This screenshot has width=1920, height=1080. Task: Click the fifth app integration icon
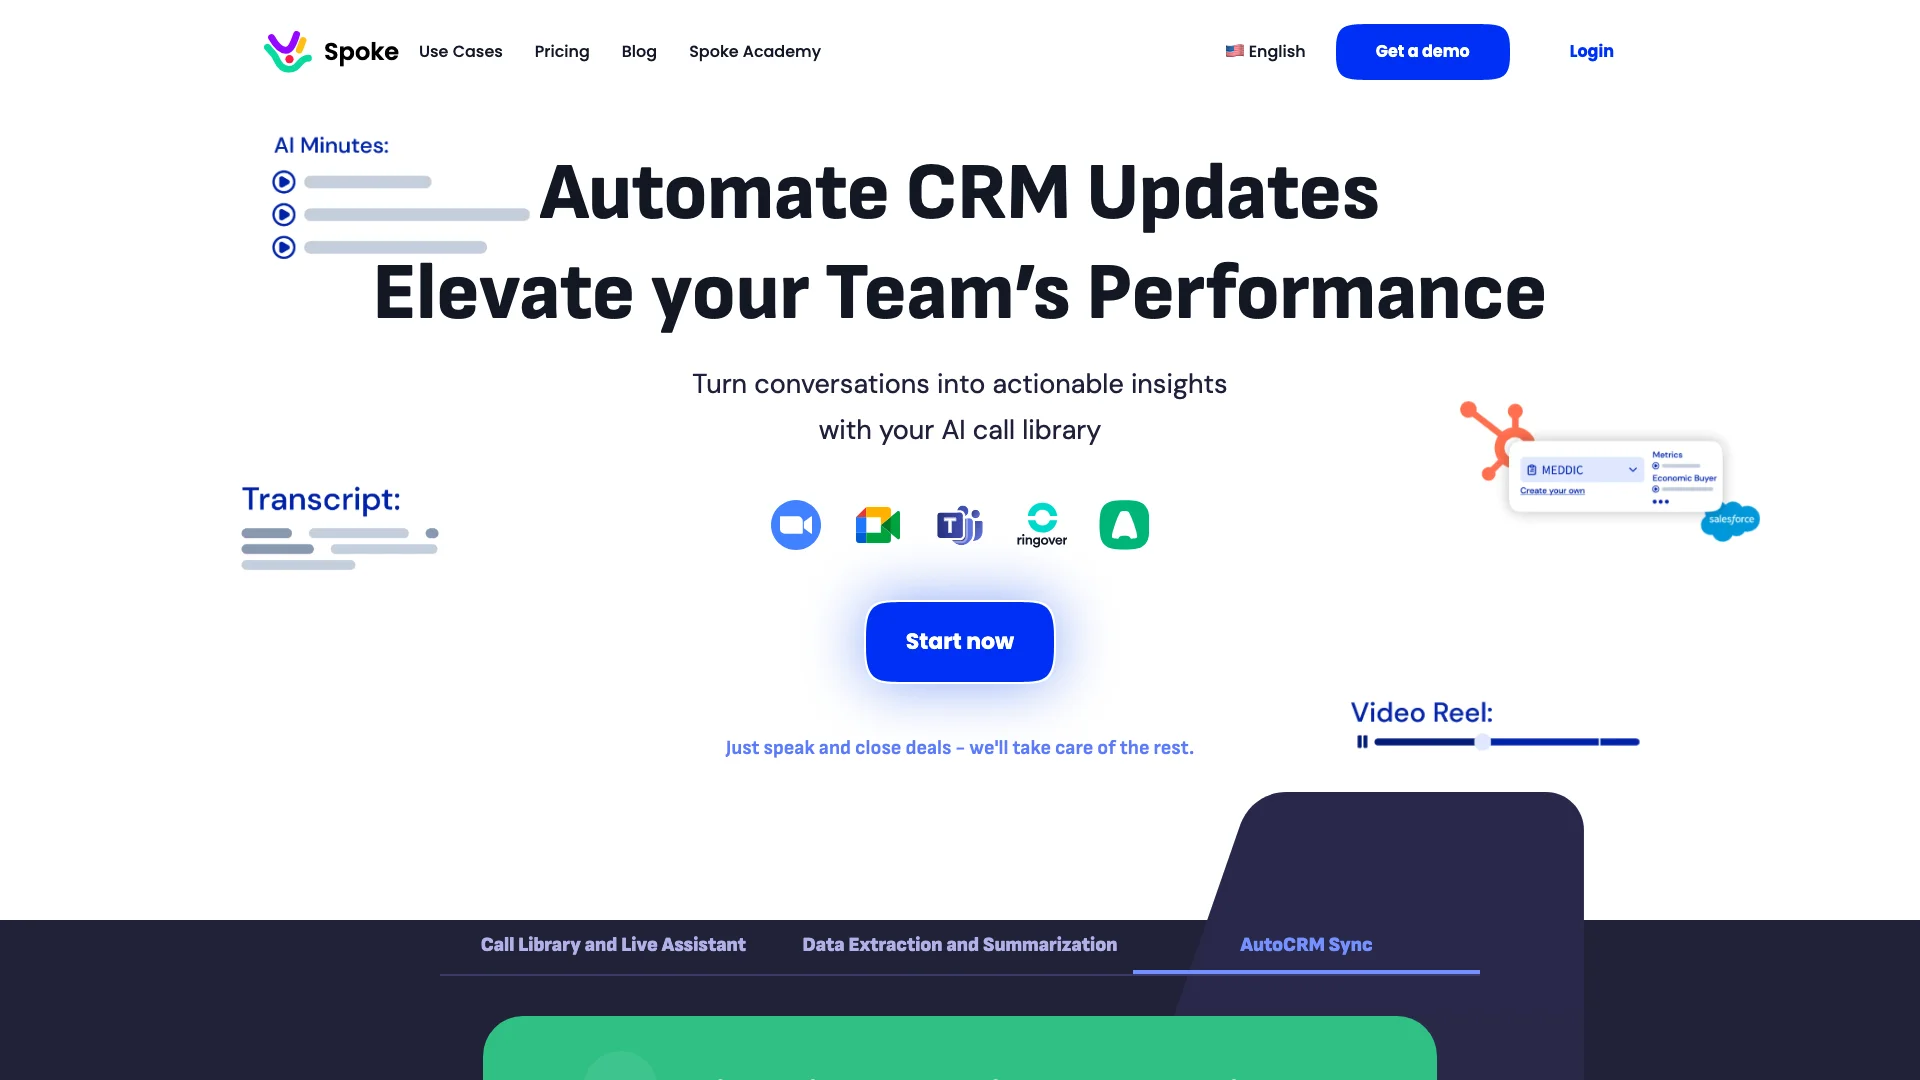point(1124,524)
